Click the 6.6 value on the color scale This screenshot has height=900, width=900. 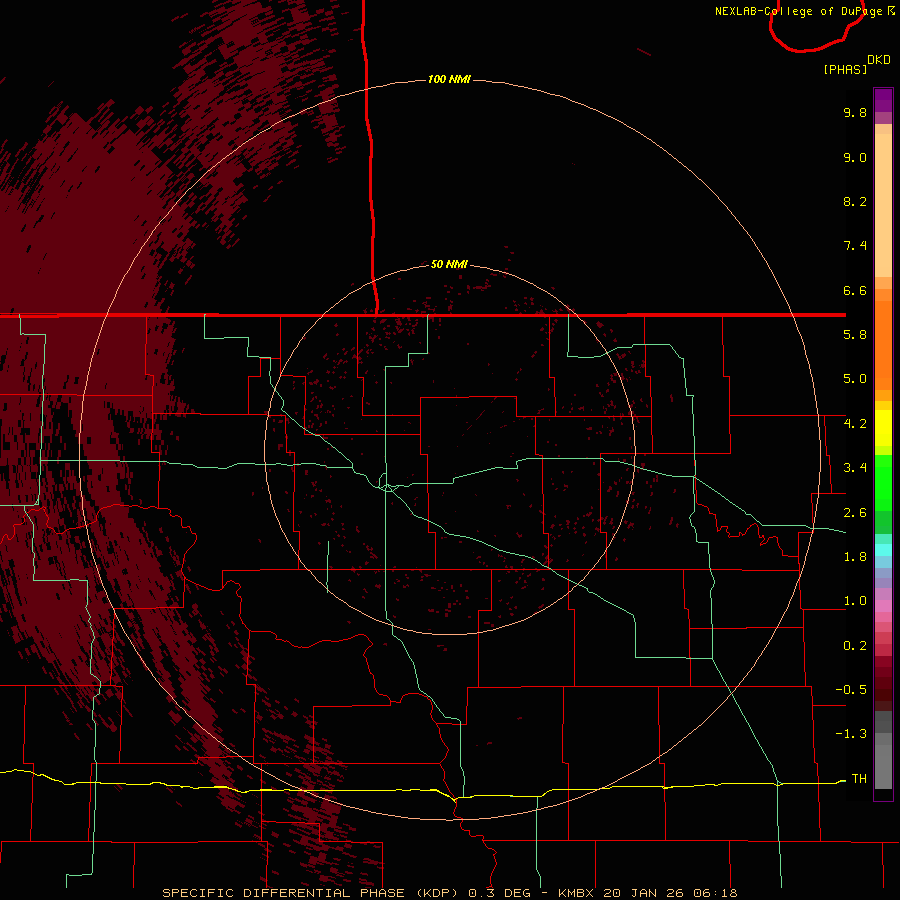click(x=855, y=290)
